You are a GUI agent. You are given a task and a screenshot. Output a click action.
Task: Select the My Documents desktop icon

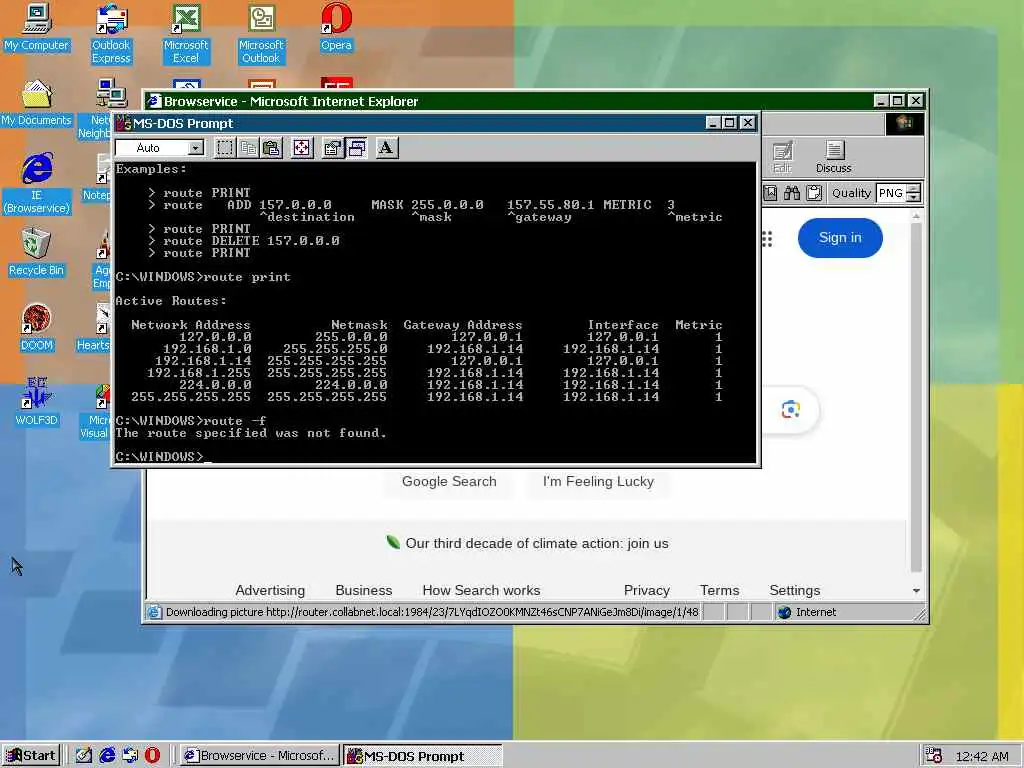[37, 103]
